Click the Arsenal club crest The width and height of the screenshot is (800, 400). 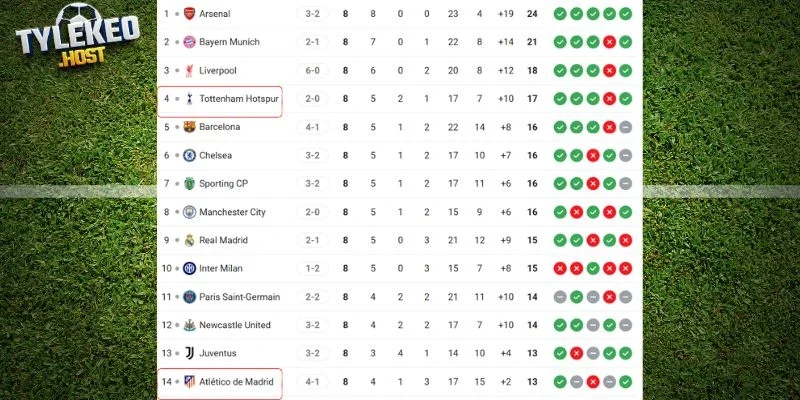(189, 14)
